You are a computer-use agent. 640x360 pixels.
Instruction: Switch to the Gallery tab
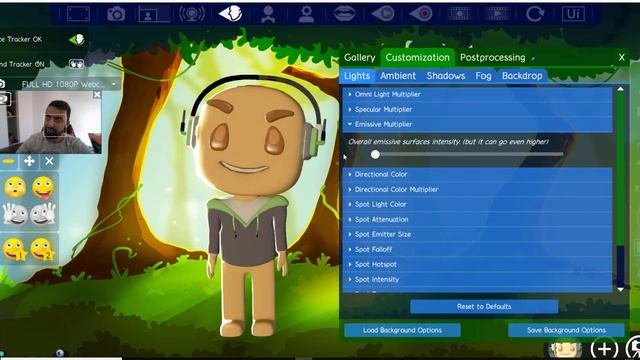tap(360, 58)
